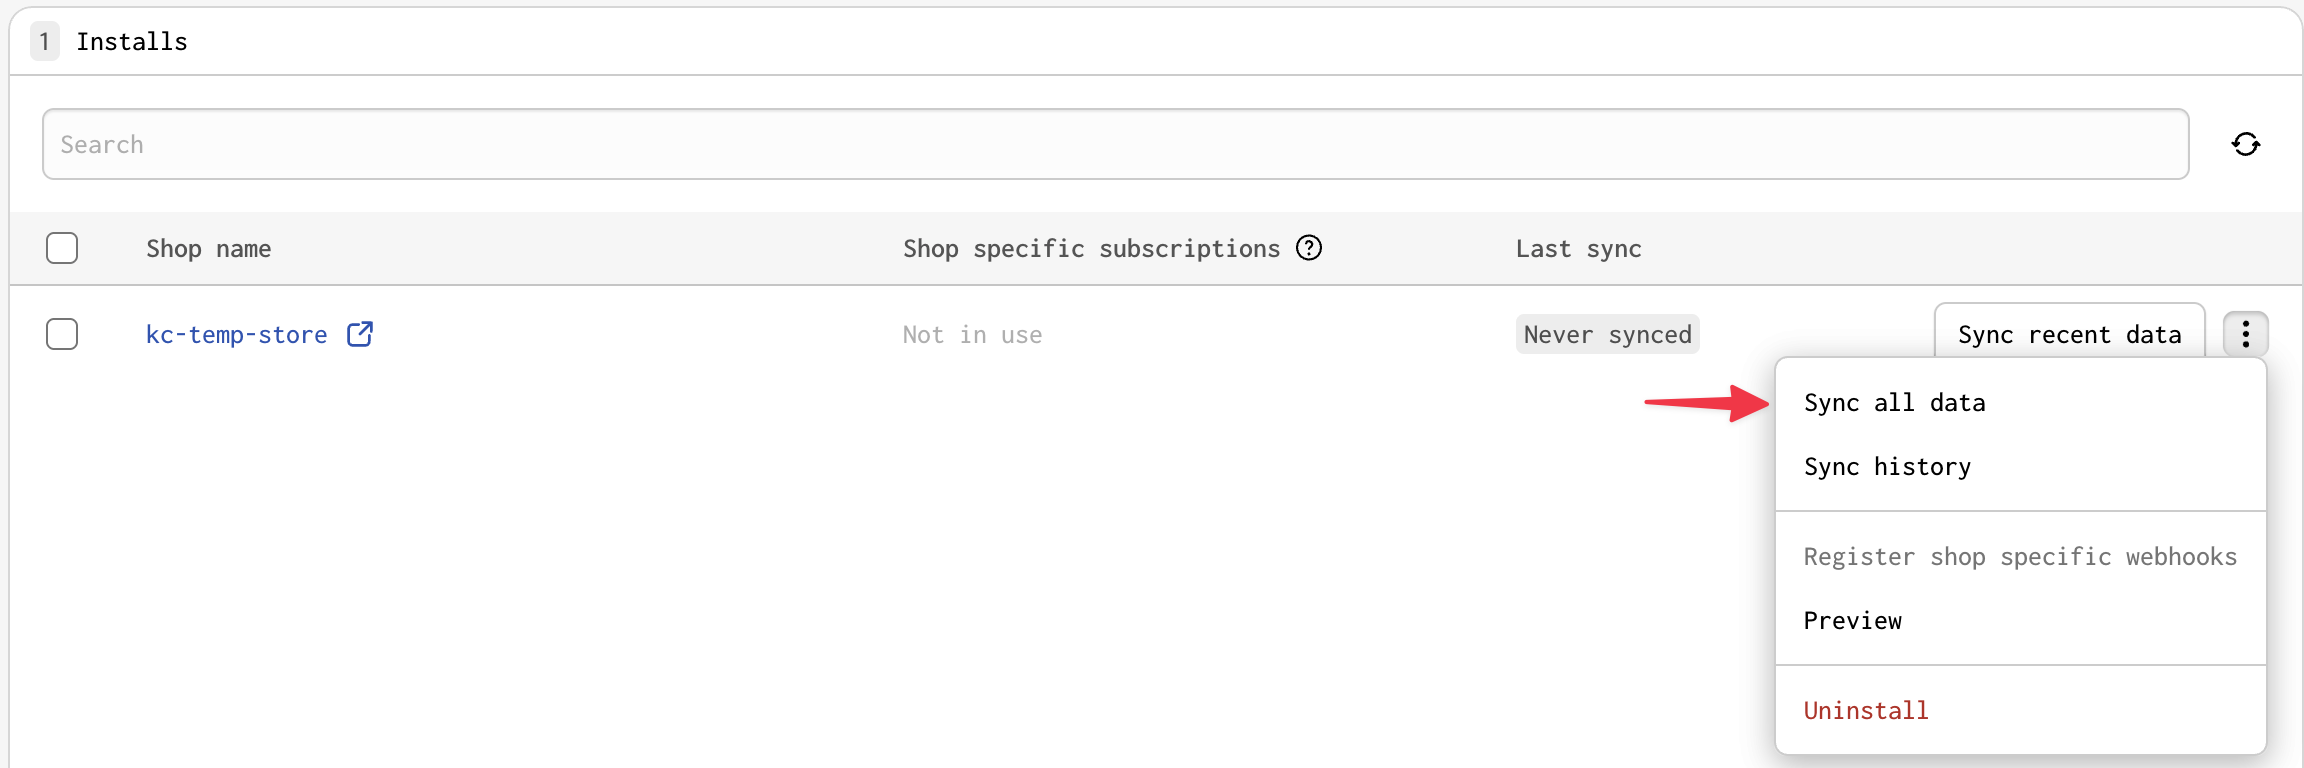The width and height of the screenshot is (2304, 768).
Task: Open the kebab menu for kc-temp-store
Action: pyautogui.click(x=2245, y=334)
